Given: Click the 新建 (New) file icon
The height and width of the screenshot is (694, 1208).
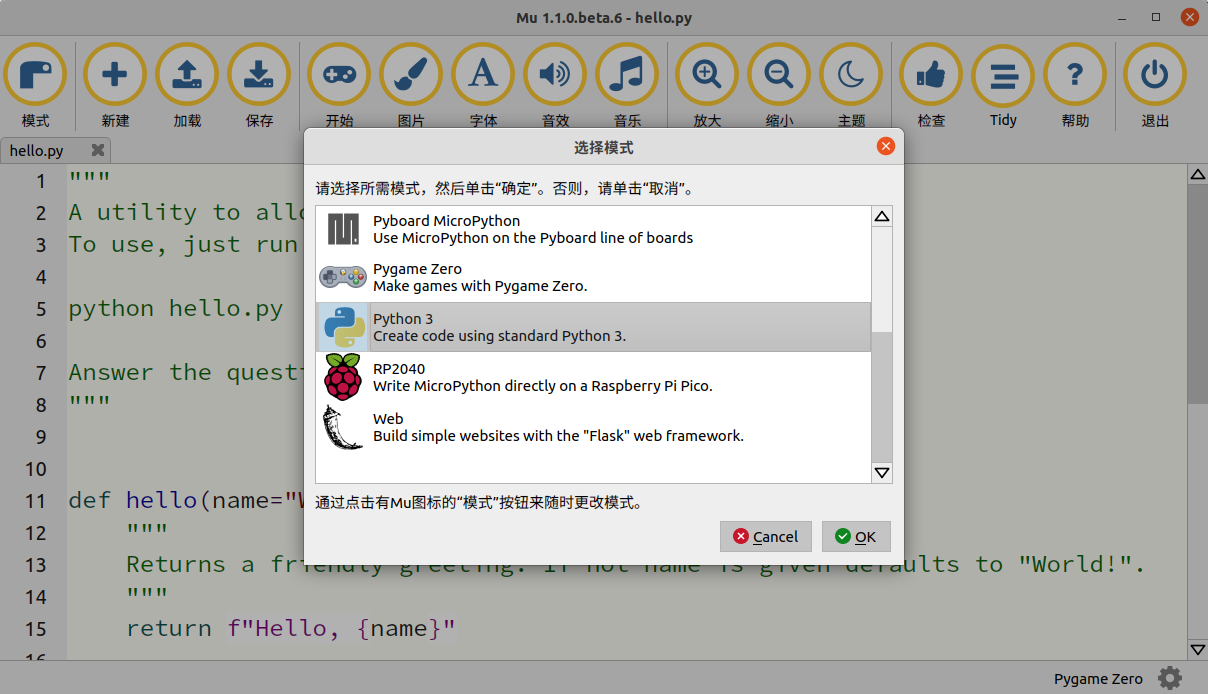Looking at the screenshot, I should pyautogui.click(x=115, y=75).
